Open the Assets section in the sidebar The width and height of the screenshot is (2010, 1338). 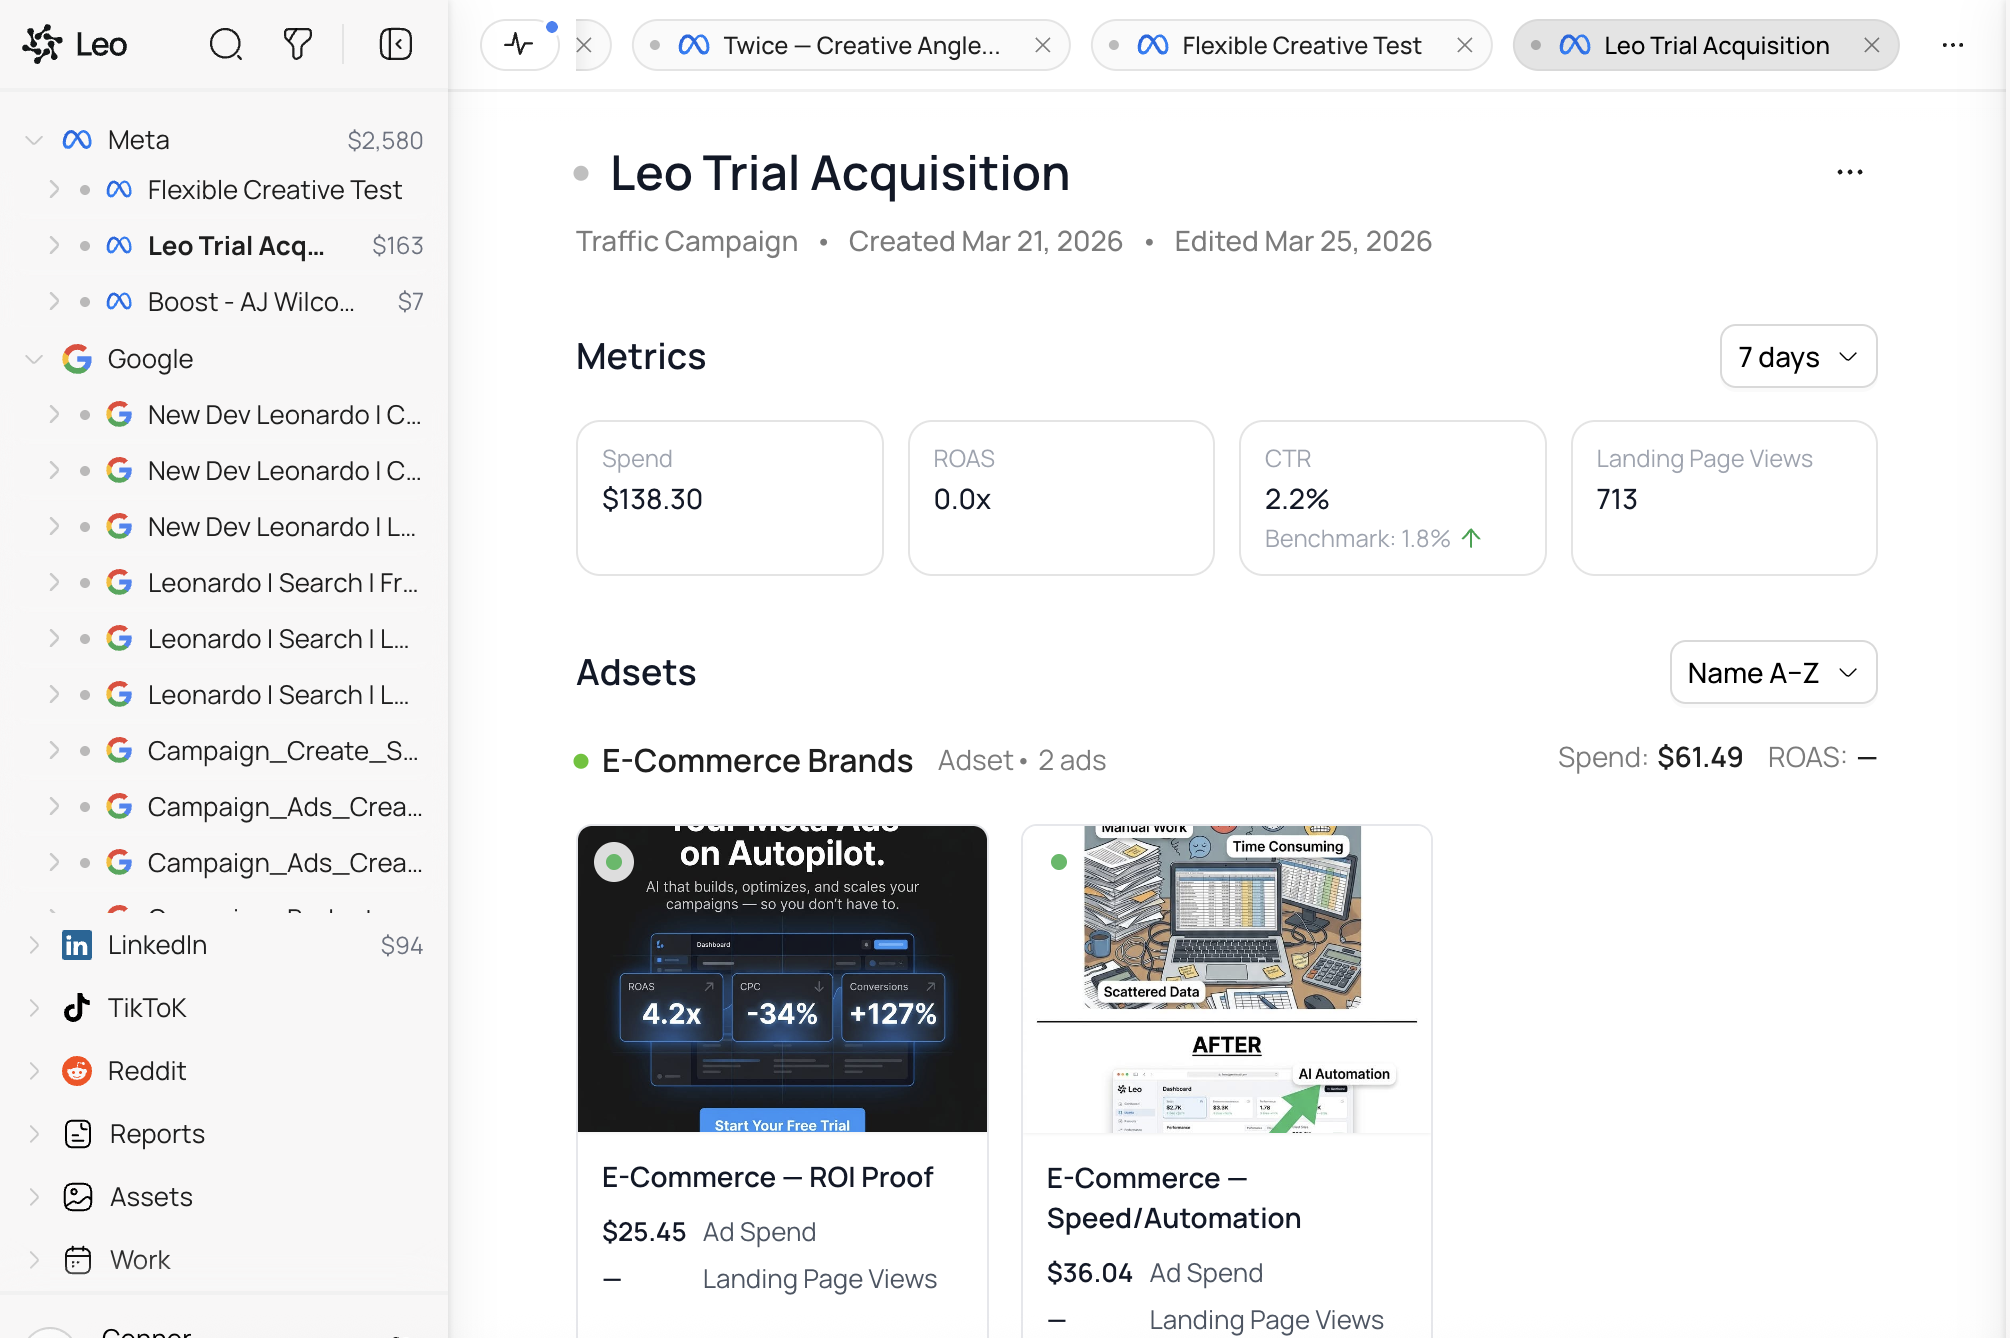click(150, 1196)
